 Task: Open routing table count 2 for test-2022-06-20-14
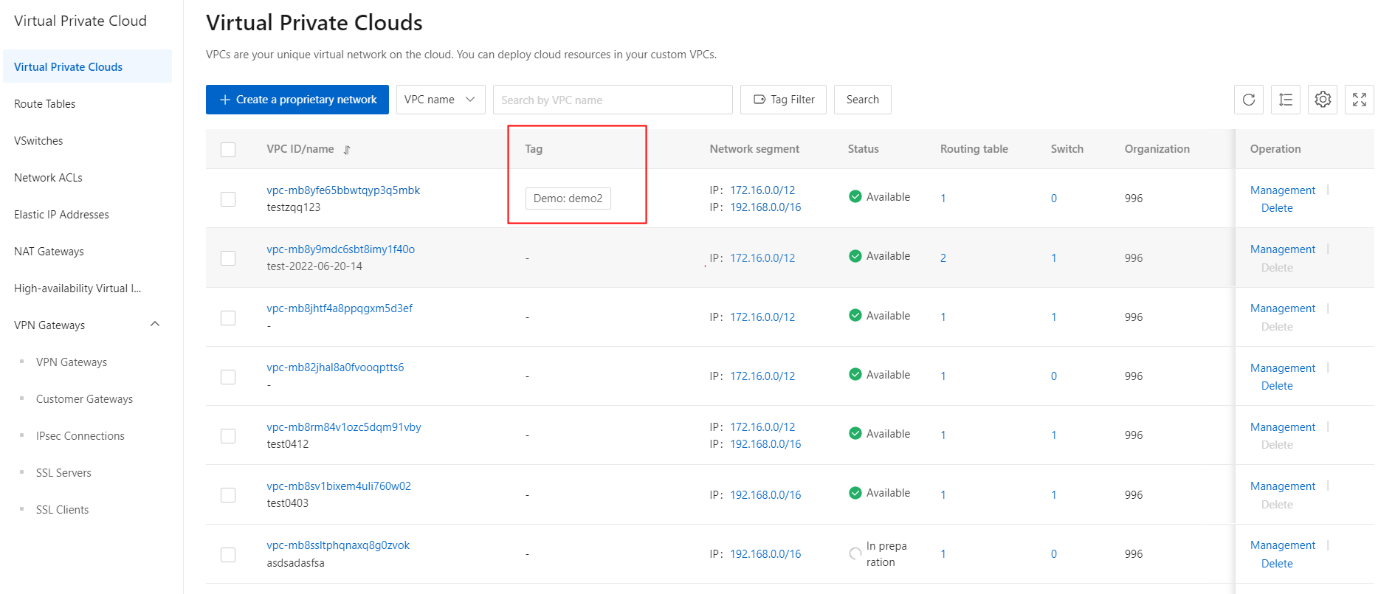pos(943,258)
